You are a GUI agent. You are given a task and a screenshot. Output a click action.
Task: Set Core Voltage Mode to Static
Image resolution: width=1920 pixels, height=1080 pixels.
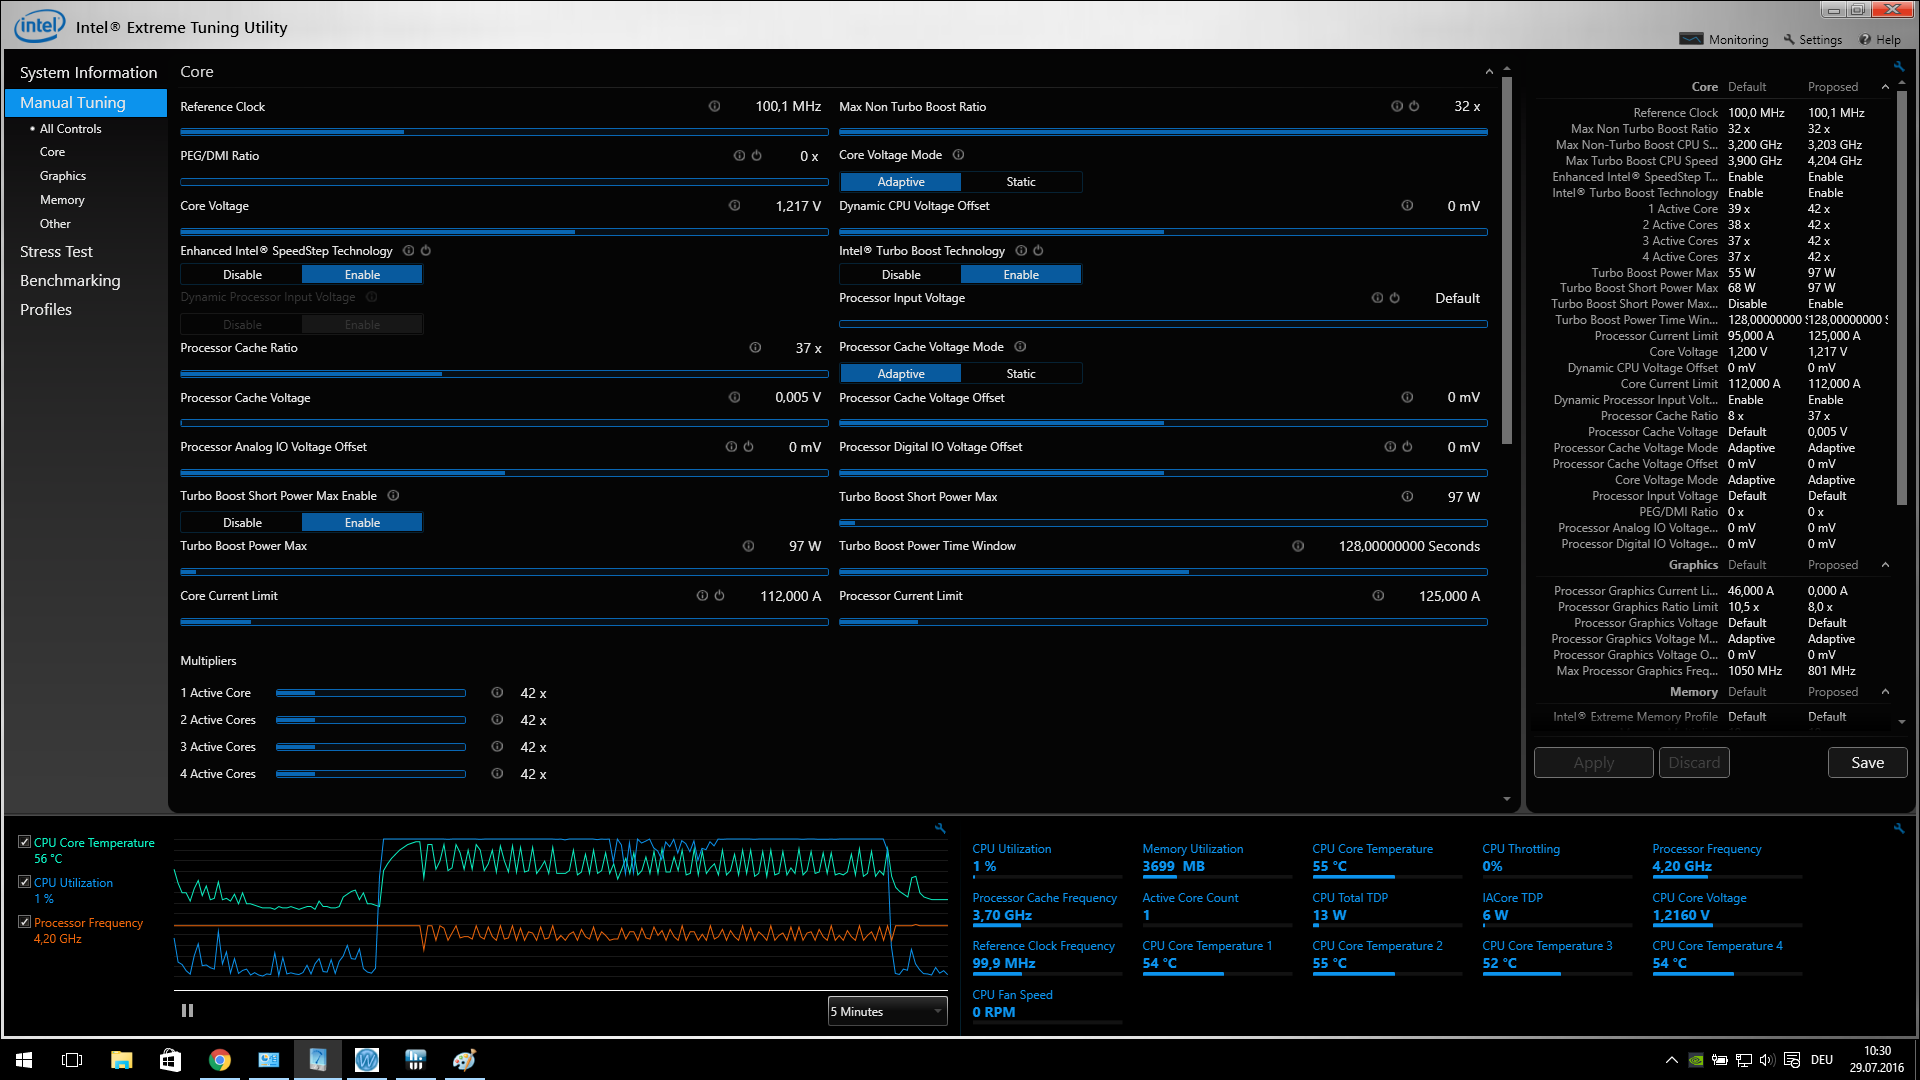[x=1021, y=182]
